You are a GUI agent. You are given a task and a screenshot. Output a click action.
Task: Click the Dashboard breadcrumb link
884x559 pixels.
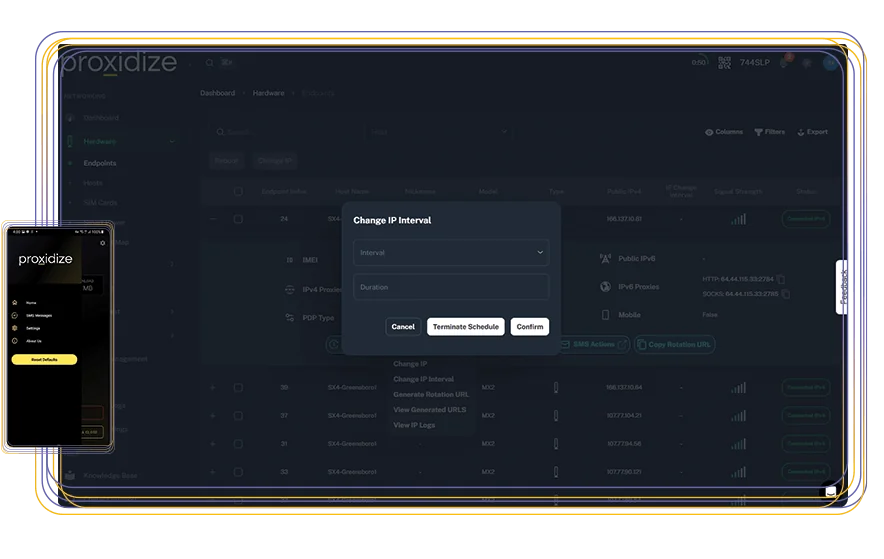[218, 93]
